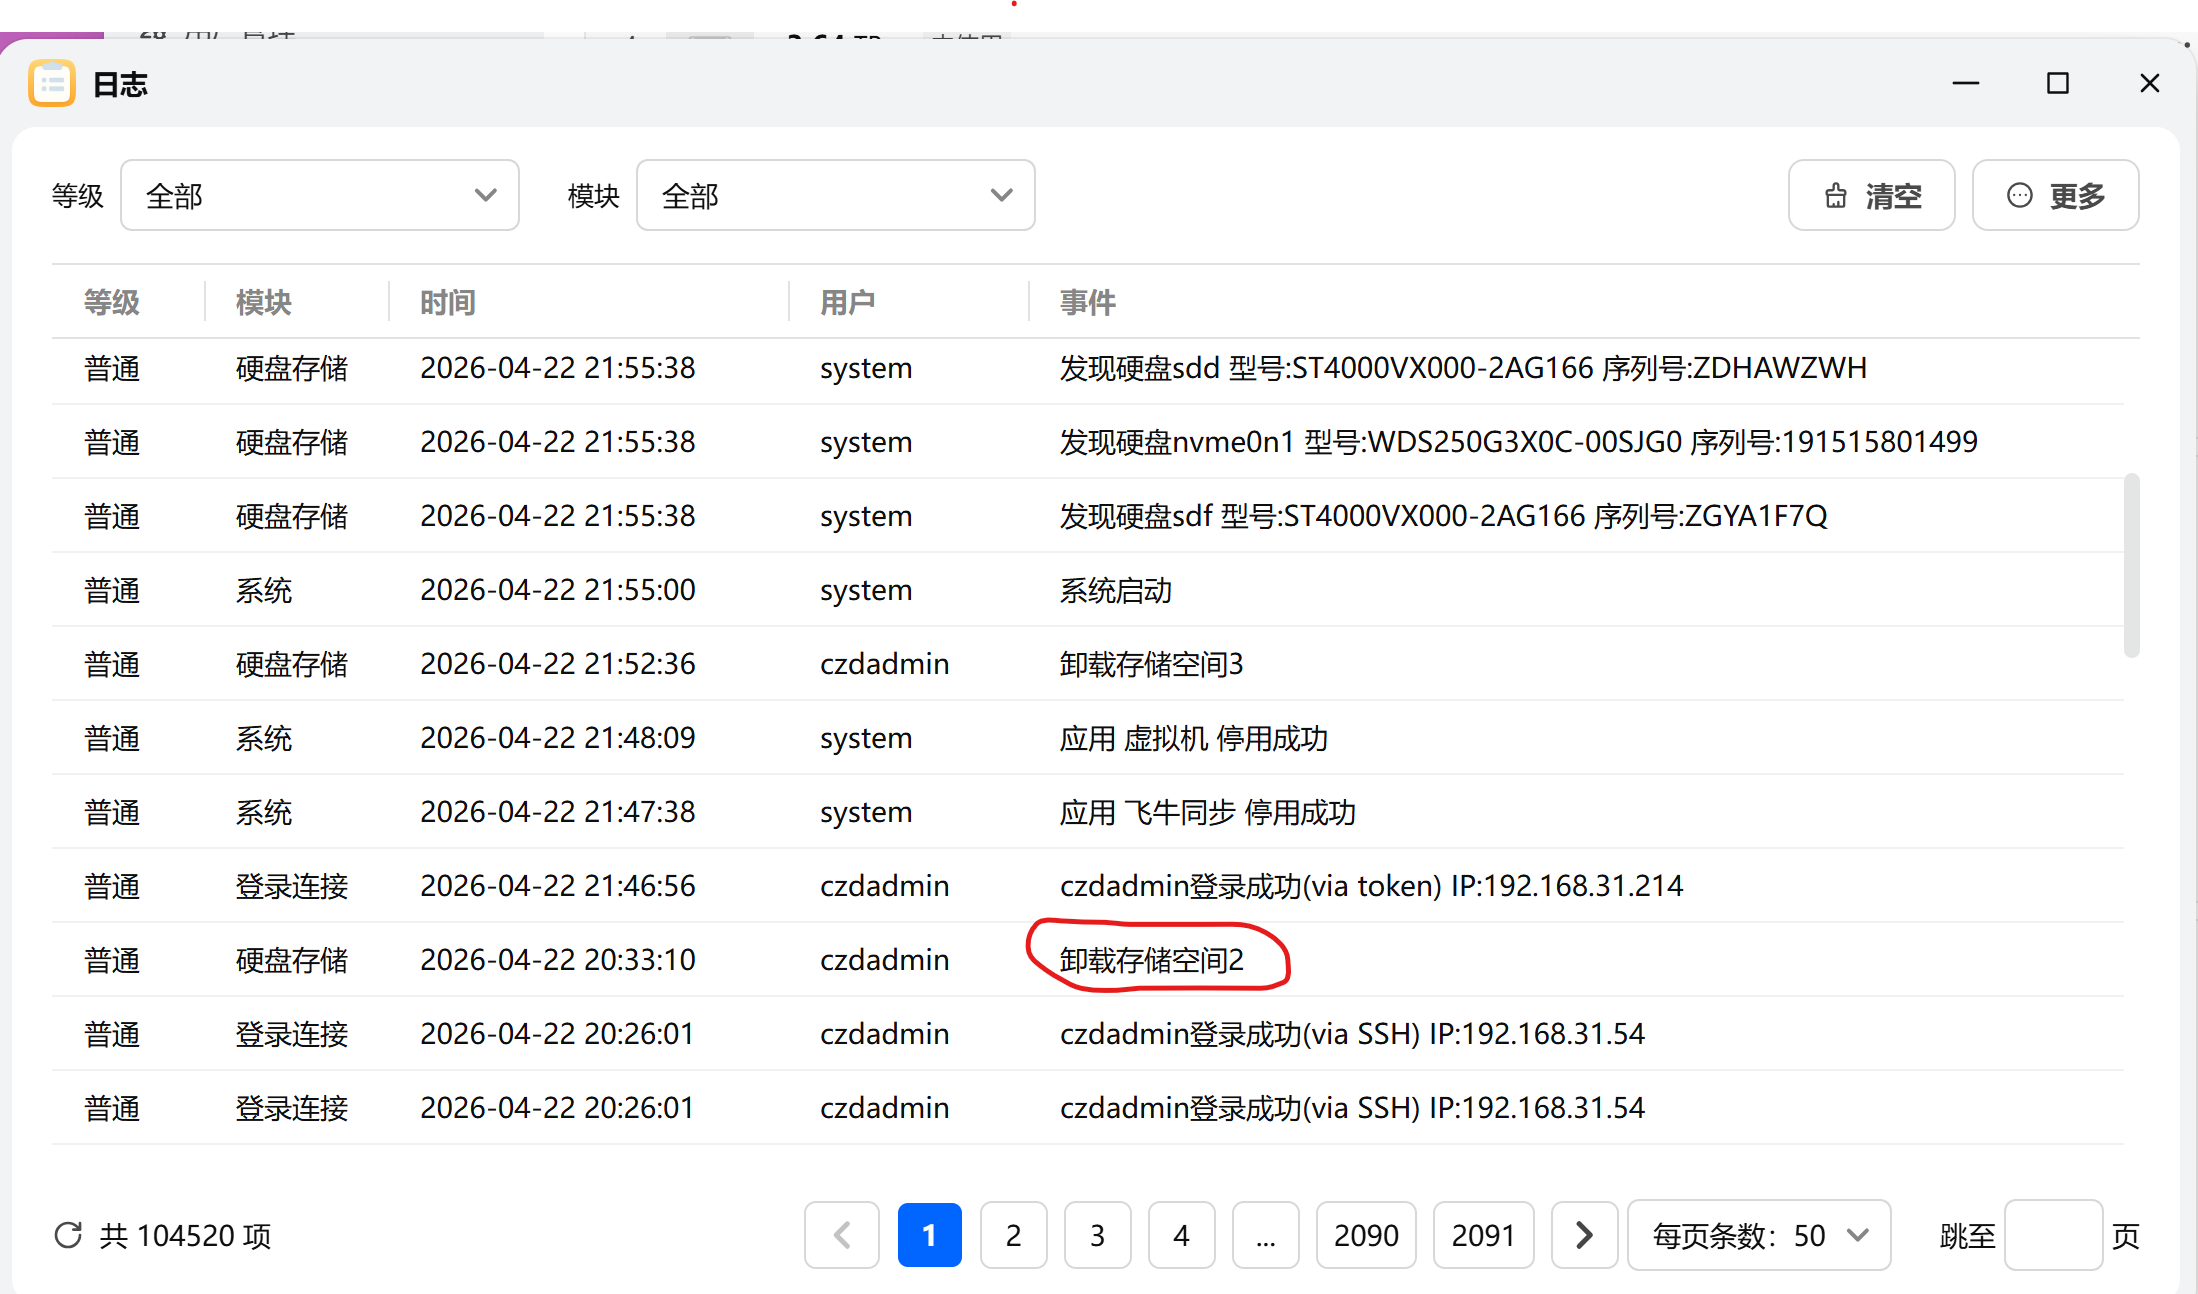Select the 卸载存储空间2 log entry
The width and height of the screenshot is (2198, 1294).
[1151, 960]
